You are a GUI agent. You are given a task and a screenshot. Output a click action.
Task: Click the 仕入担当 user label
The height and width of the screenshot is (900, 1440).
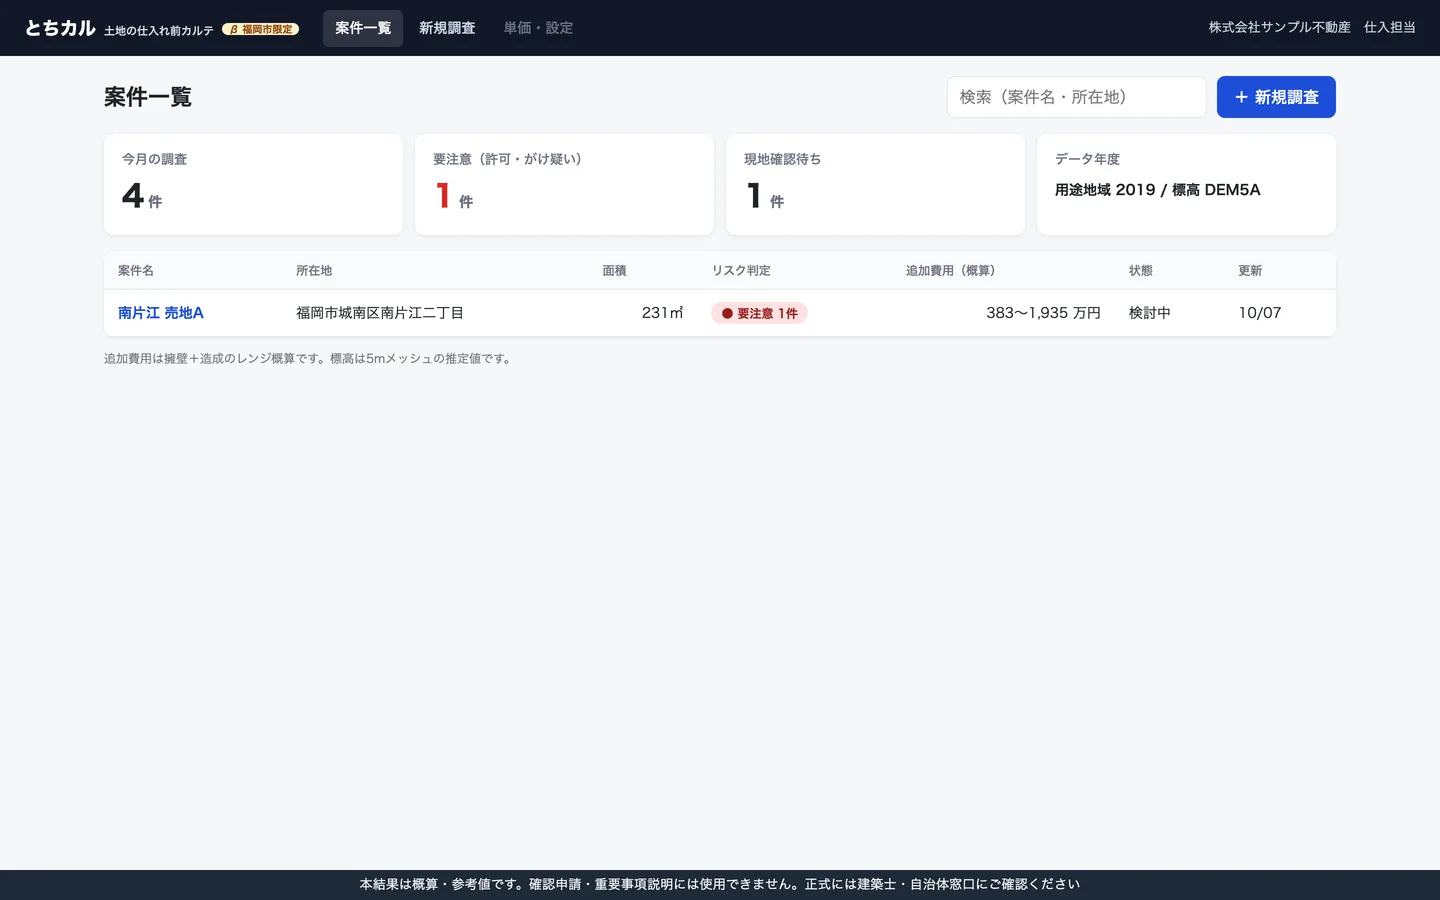click(x=1390, y=28)
